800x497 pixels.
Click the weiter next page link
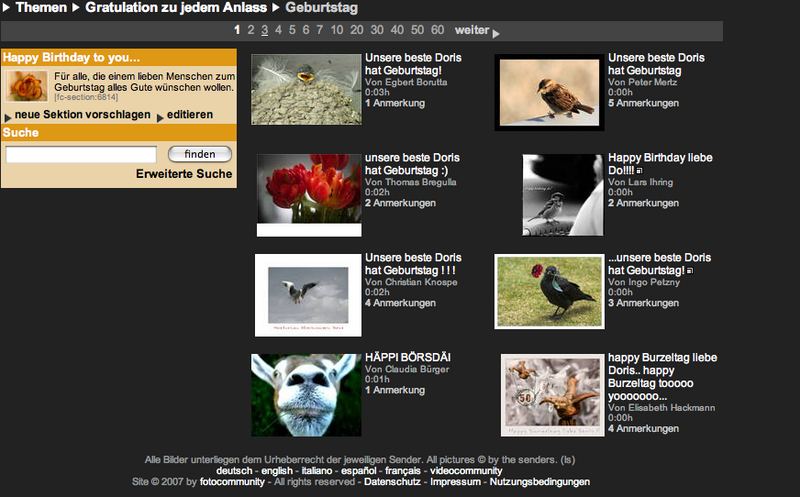tap(471, 30)
